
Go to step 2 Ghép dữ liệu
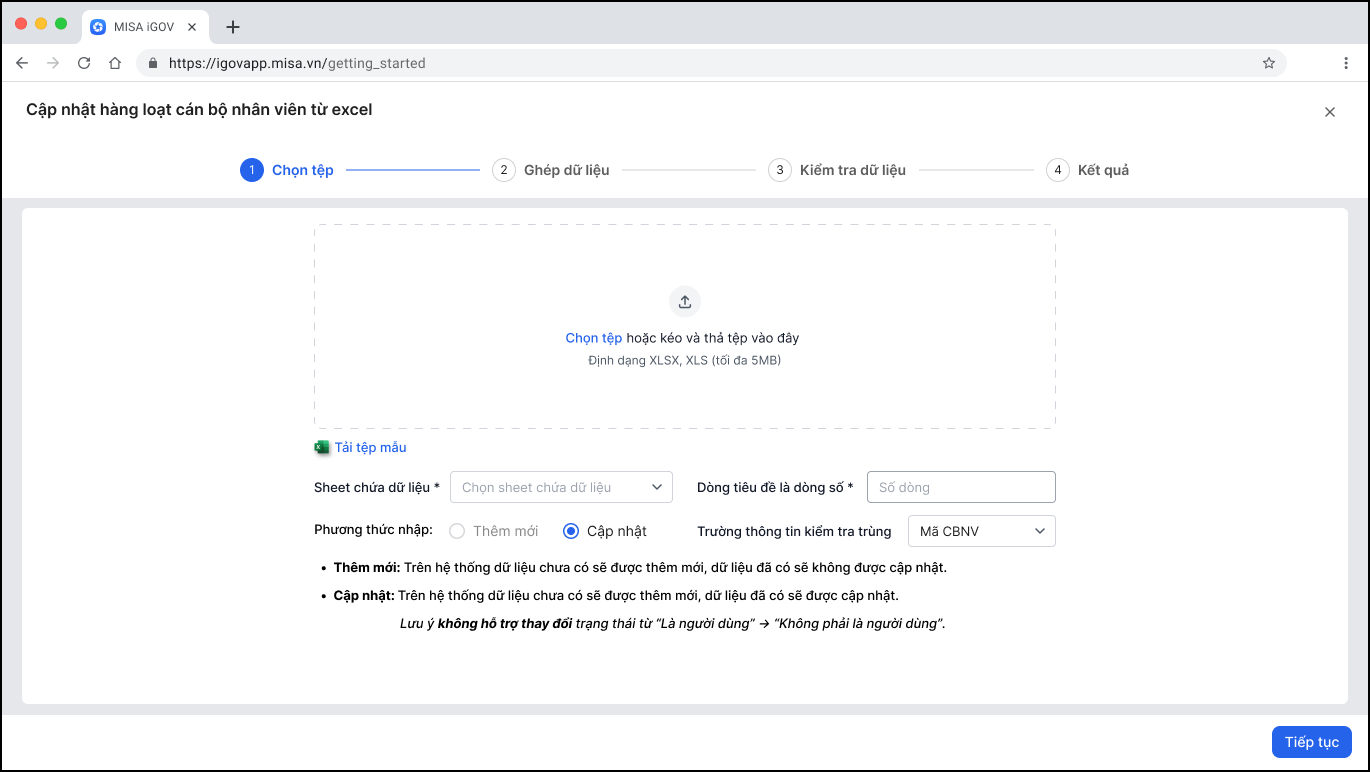click(x=551, y=170)
